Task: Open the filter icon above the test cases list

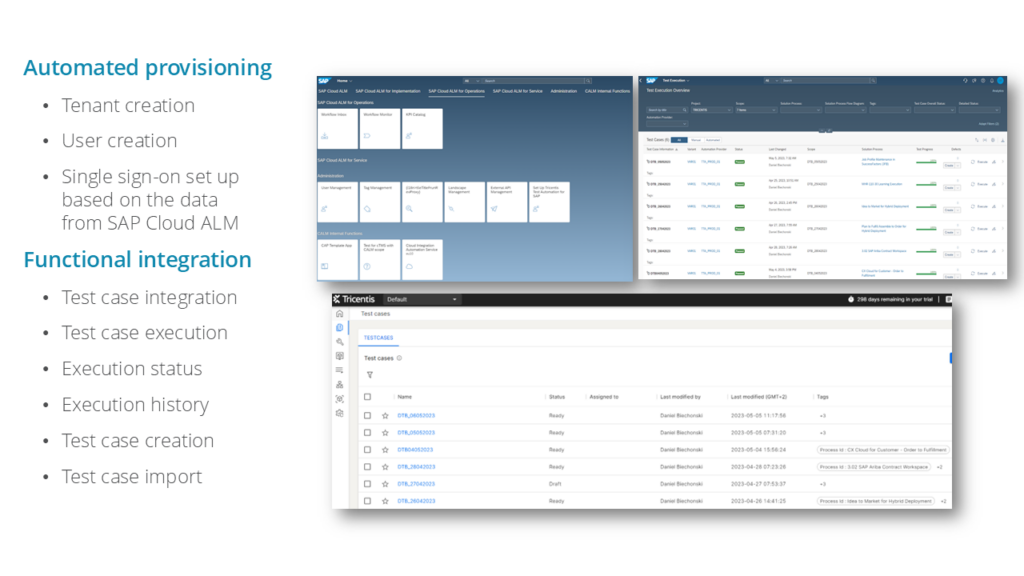Action: 369,374
